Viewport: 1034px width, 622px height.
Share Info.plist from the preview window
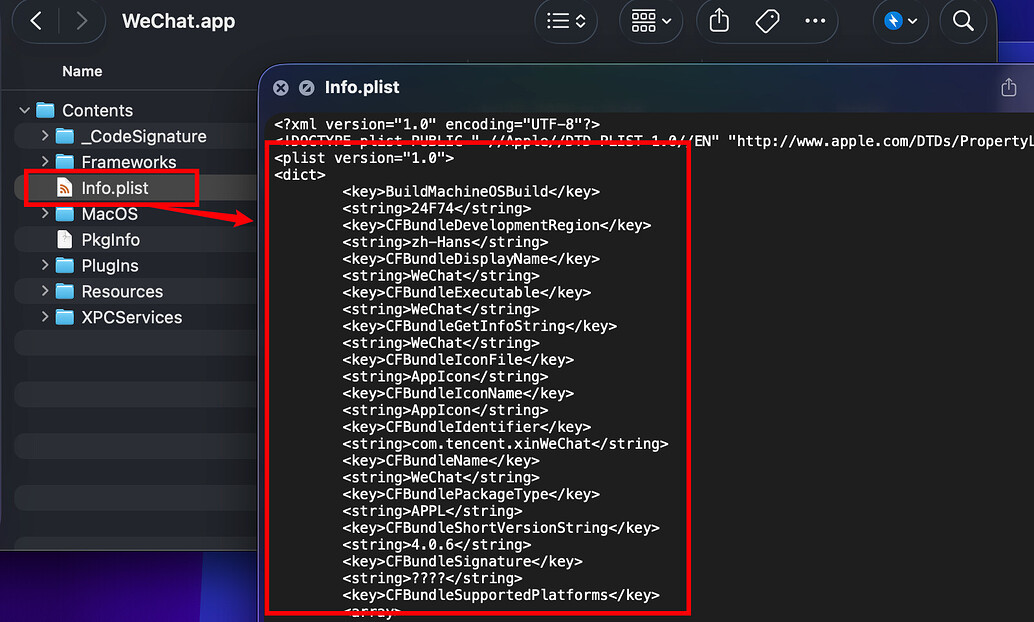click(x=1008, y=87)
